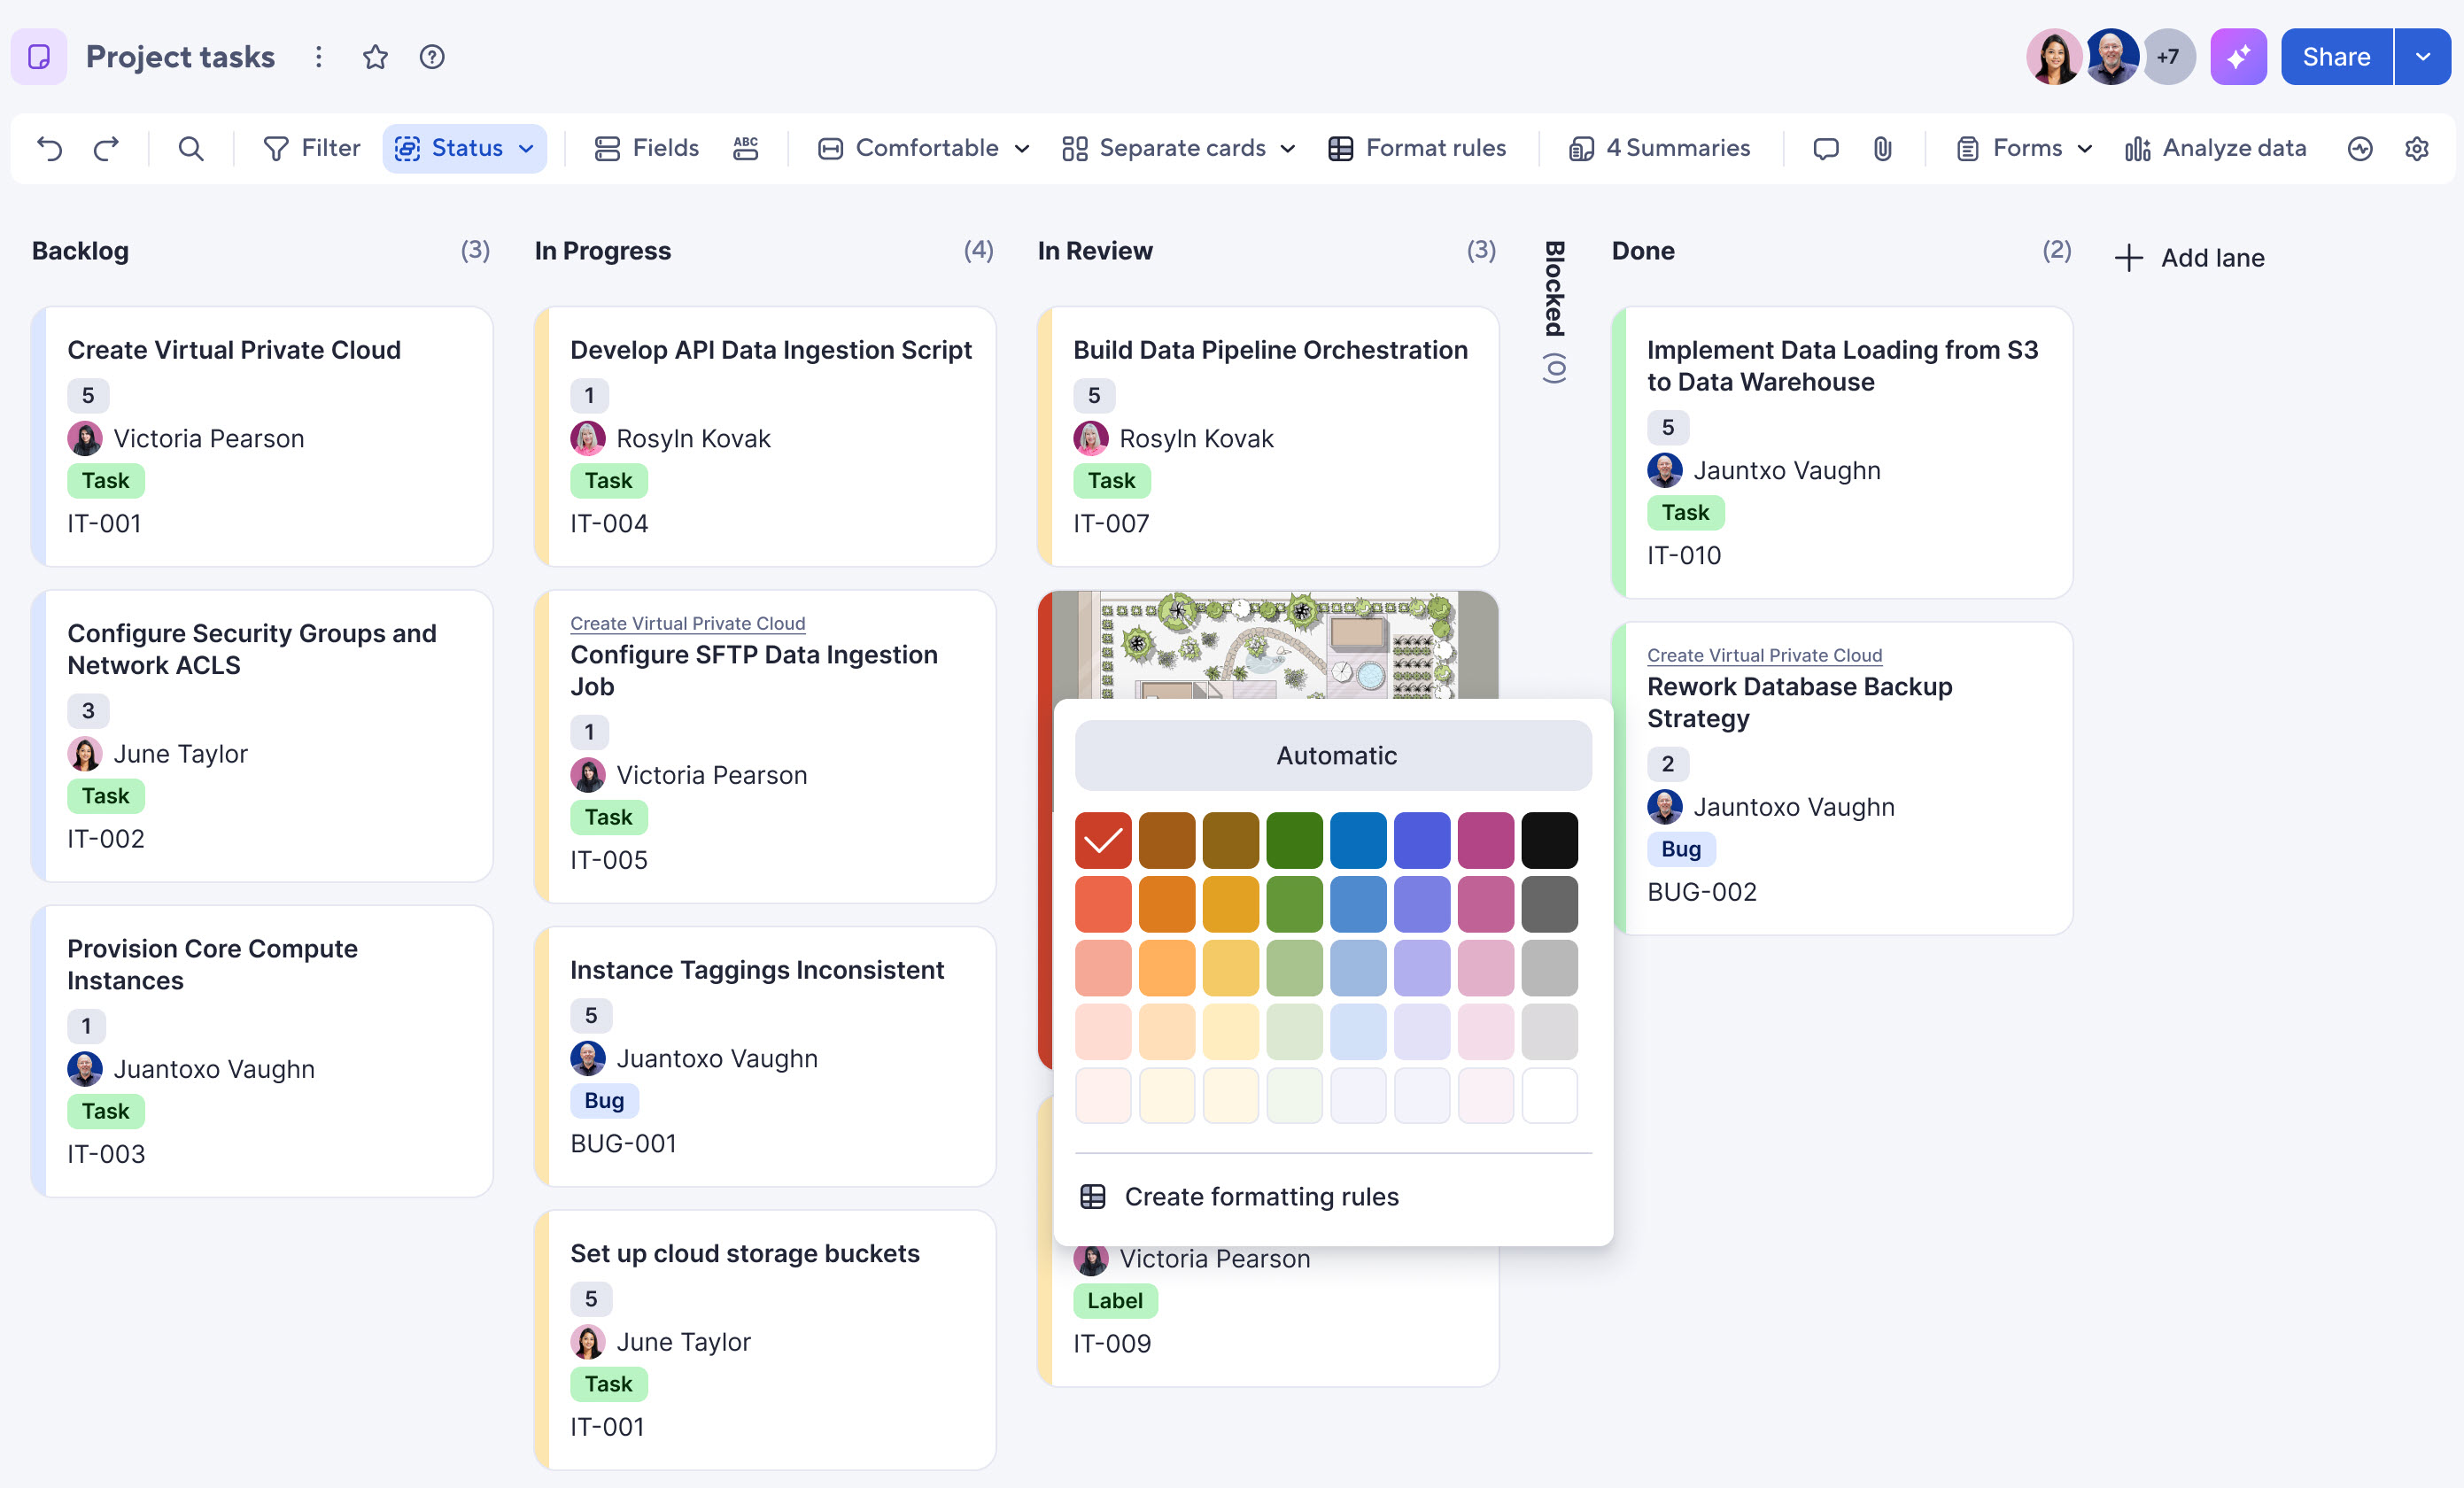Pick the black color swatch
This screenshot has height=1488, width=2464.
click(x=1549, y=840)
